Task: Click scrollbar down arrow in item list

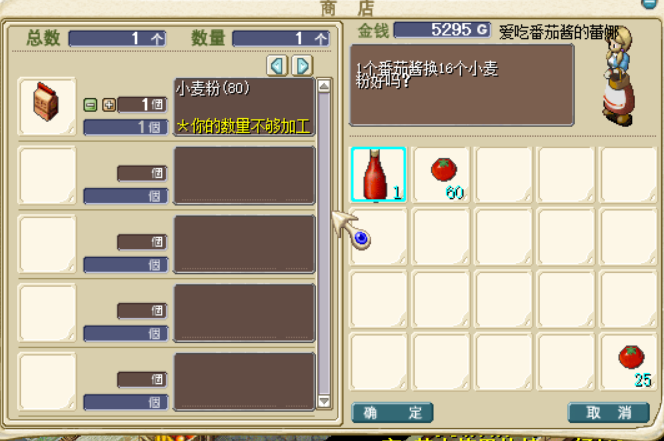Action: [324, 401]
